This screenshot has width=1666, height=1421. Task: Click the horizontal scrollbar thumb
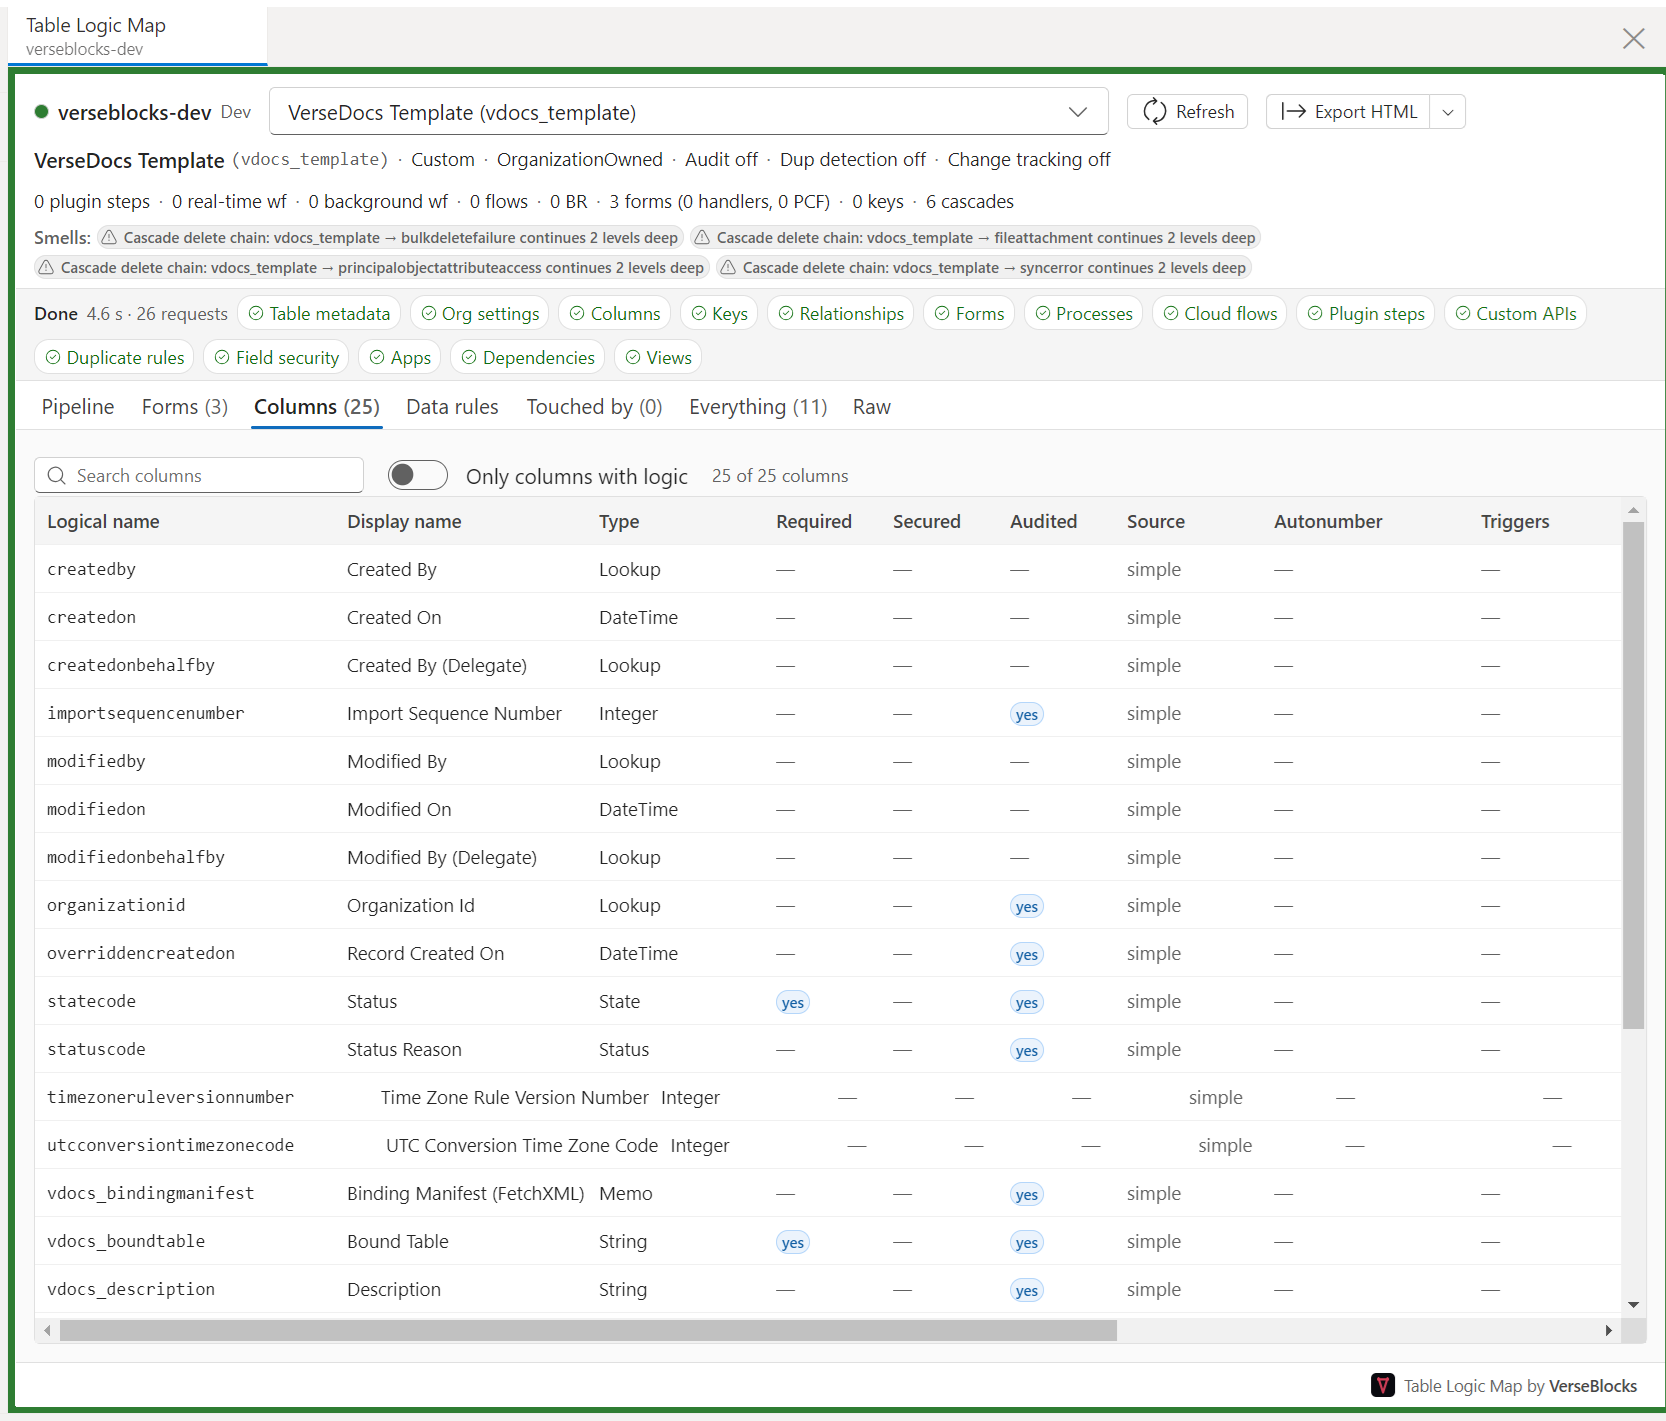[x=588, y=1330]
